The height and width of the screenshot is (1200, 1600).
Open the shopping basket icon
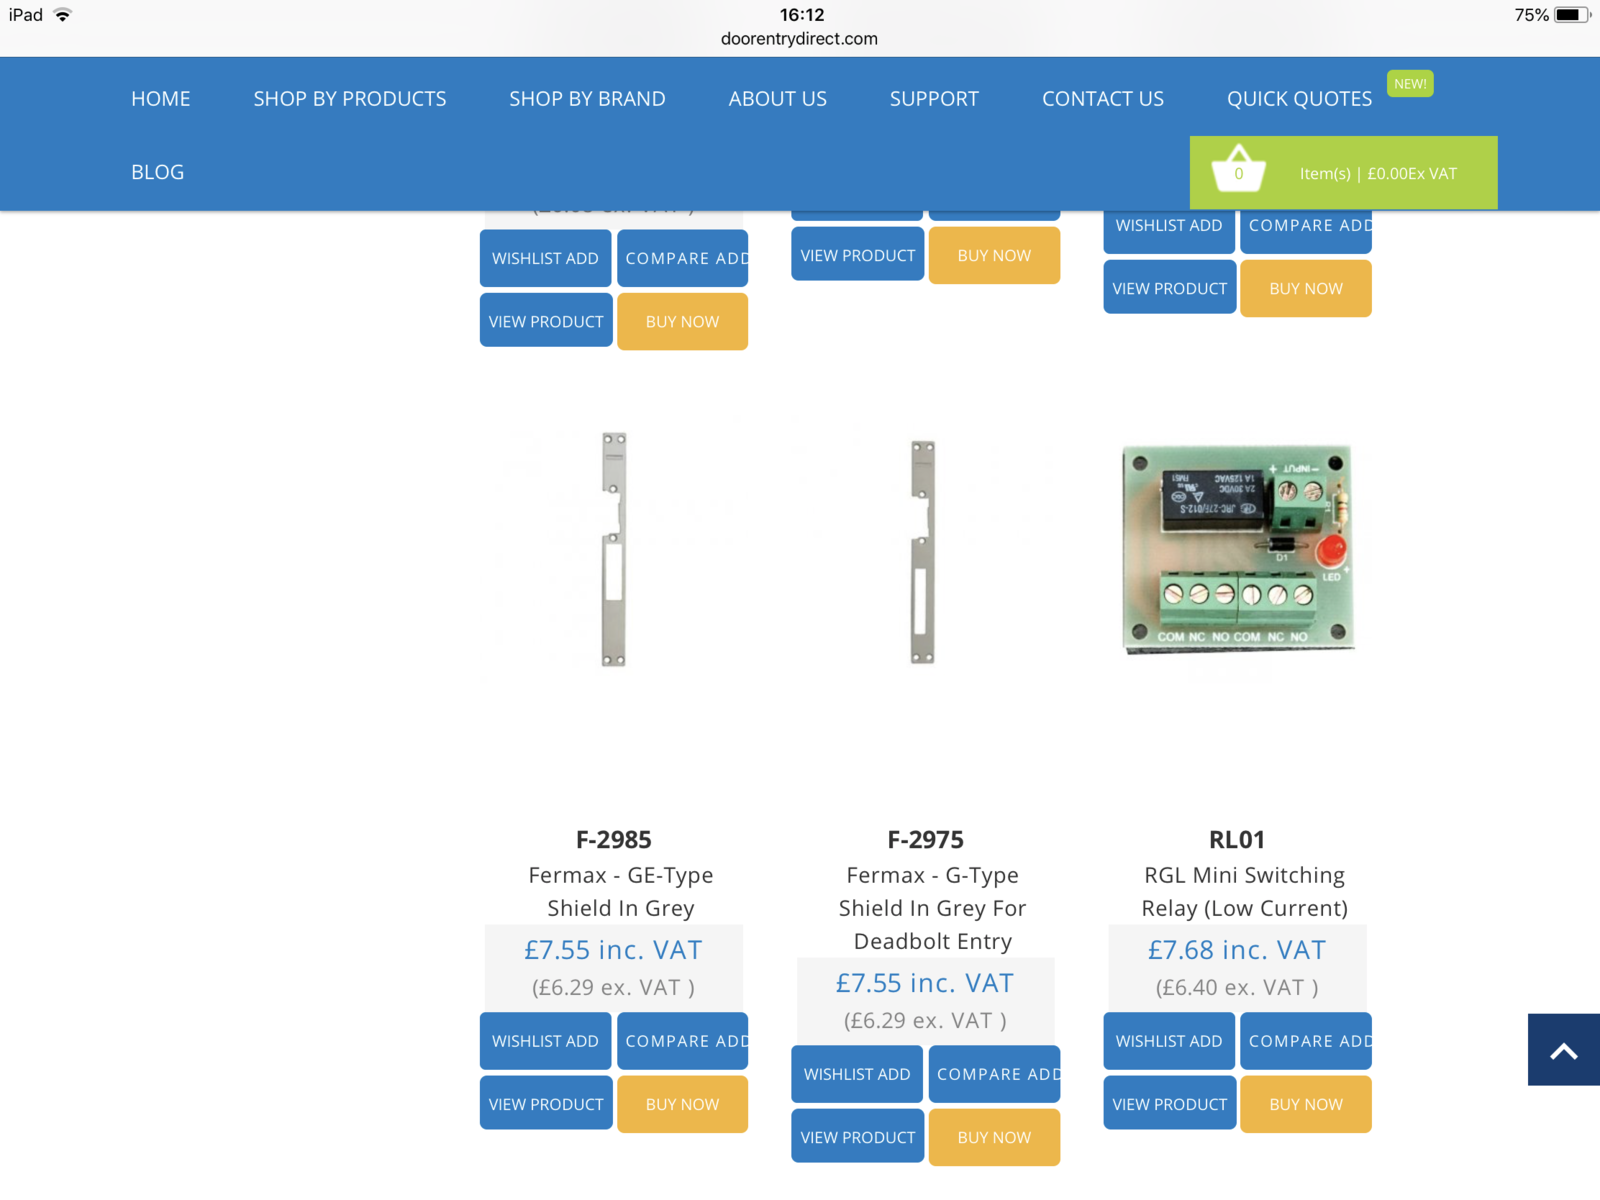(x=1238, y=170)
